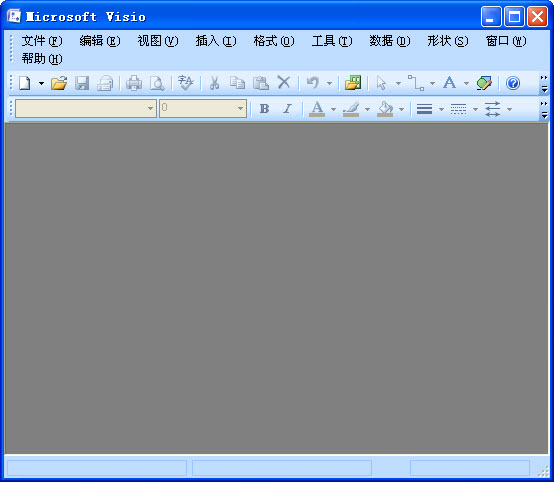
Task: Open the formatting toolbar options overflow
Action: [x=544, y=110]
